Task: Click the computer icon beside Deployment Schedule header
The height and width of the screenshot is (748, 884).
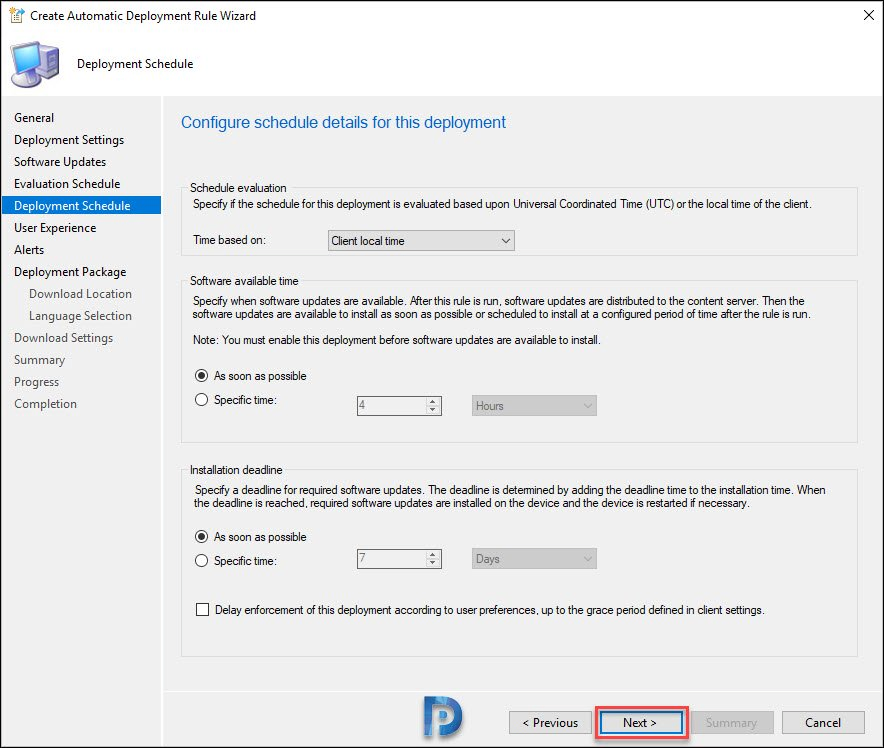Action: coord(35,64)
